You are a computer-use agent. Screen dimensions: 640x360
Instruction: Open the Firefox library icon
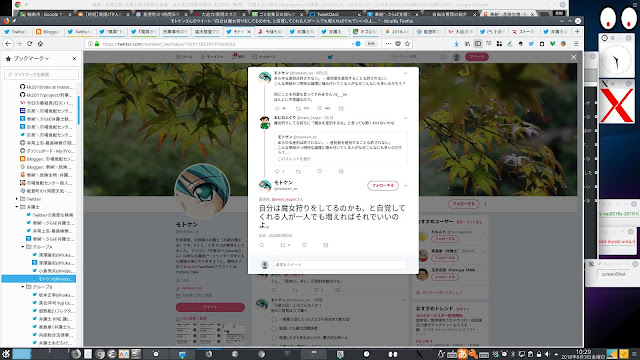pyautogui.click(x=467, y=44)
